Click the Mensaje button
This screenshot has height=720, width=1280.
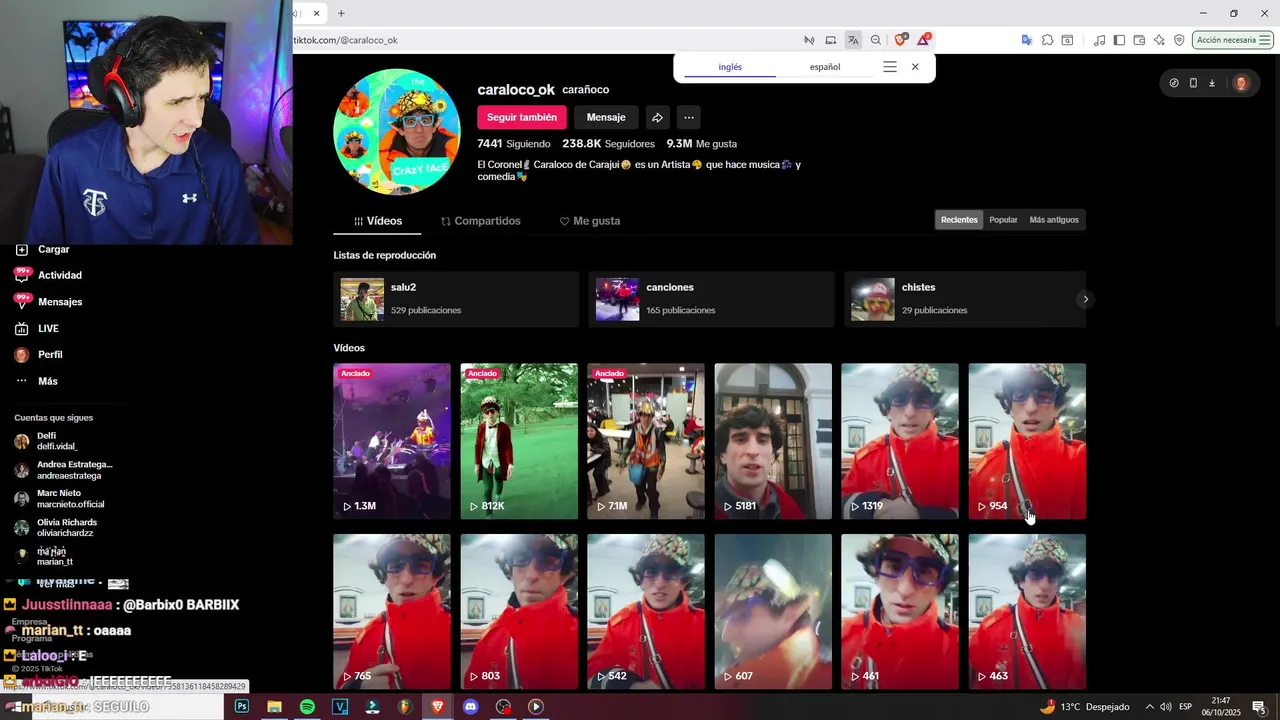click(606, 117)
